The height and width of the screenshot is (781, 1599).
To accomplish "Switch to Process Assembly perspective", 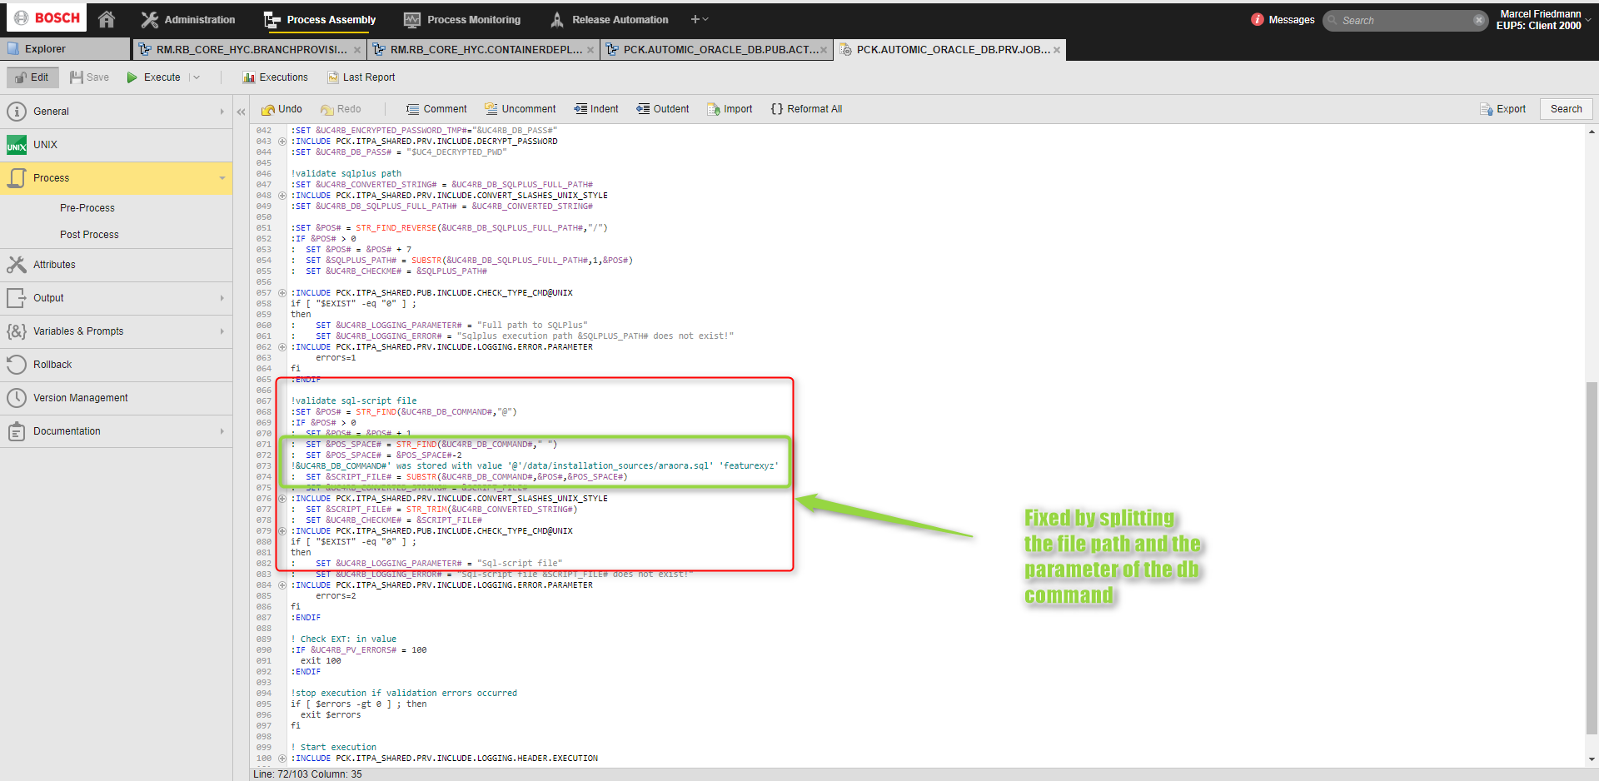I will tap(320, 19).
